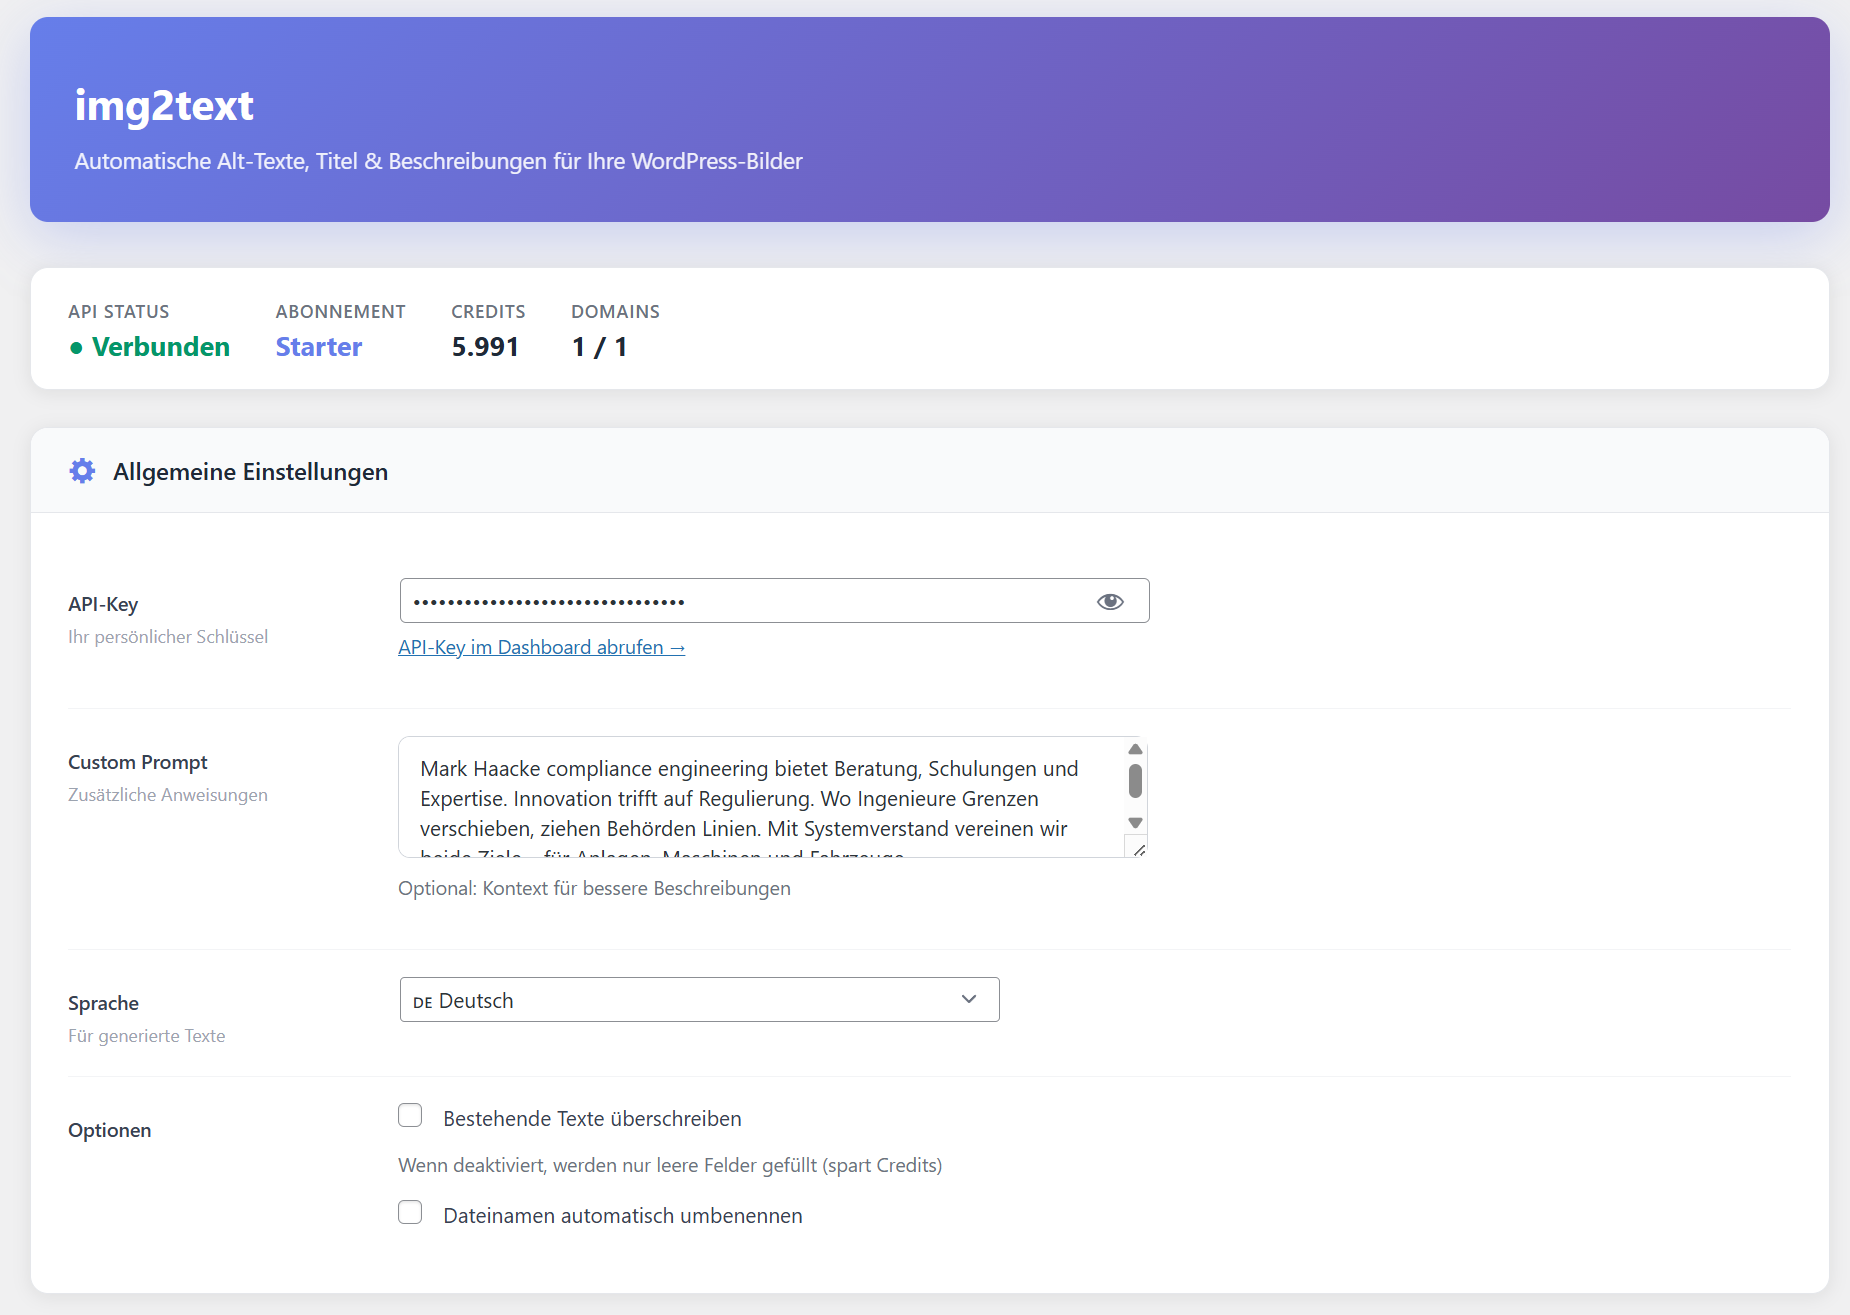Click the Starter subscription plan text
This screenshot has width=1850, height=1315.
pyautogui.click(x=318, y=347)
